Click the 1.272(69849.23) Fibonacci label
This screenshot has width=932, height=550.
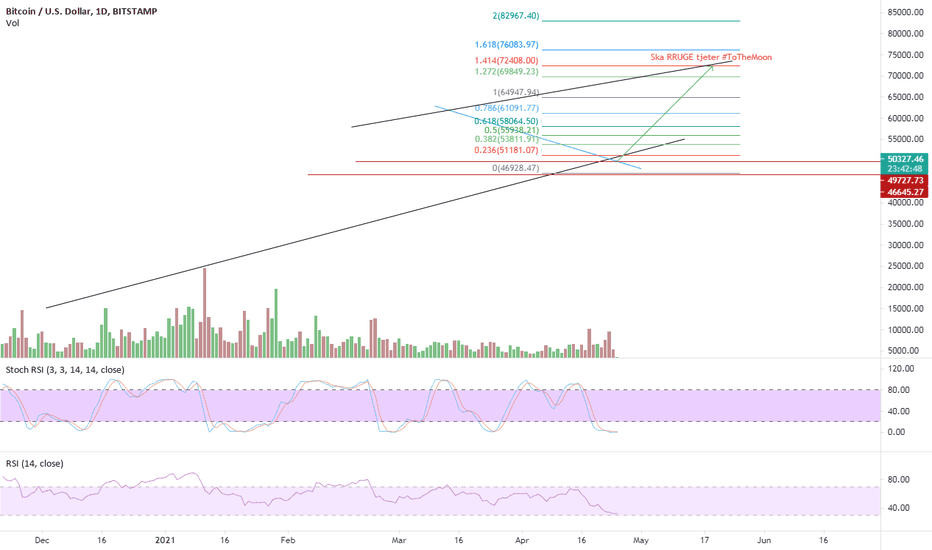506,71
